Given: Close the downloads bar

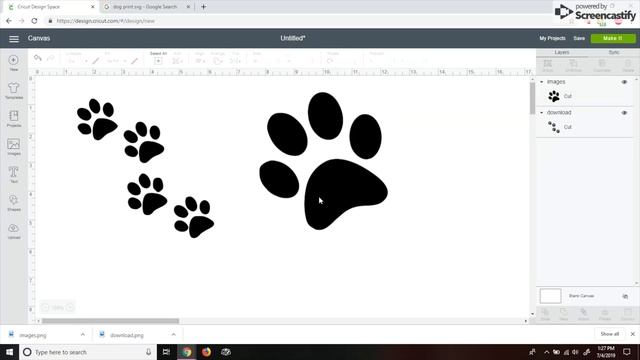Looking at the screenshot, I should pos(633,334).
